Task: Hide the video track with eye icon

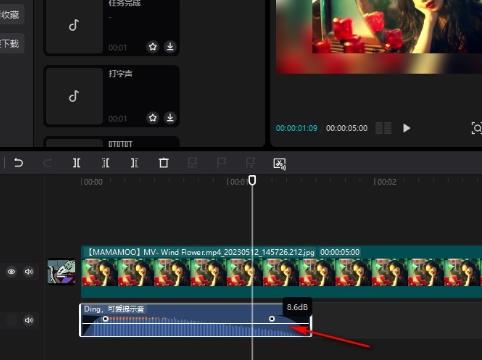Action: (x=12, y=271)
